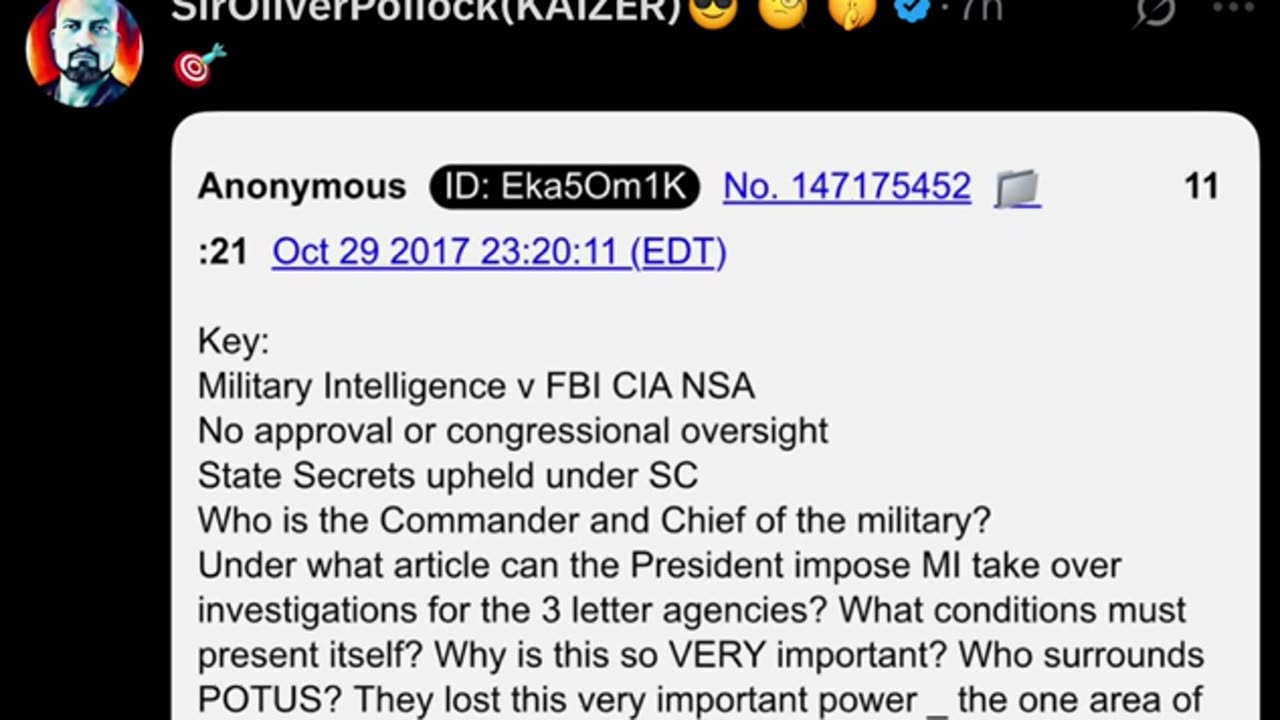Tap the shushing face emoji
This screenshot has height=720, width=1280.
[852, 10]
